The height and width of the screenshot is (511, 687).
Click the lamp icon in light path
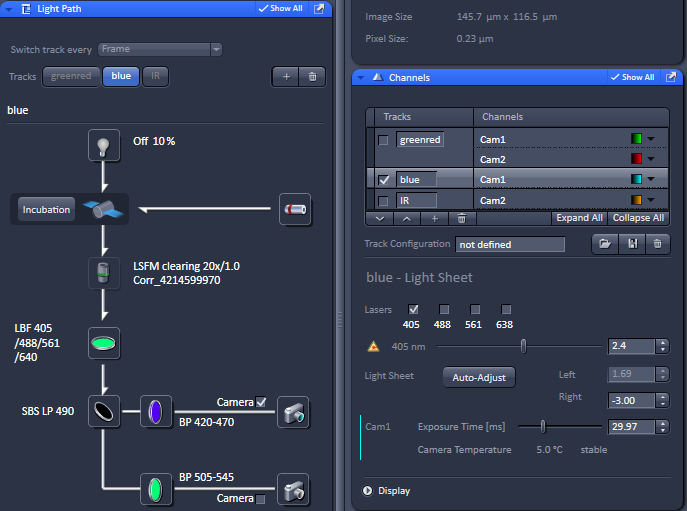click(x=102, y=144)
